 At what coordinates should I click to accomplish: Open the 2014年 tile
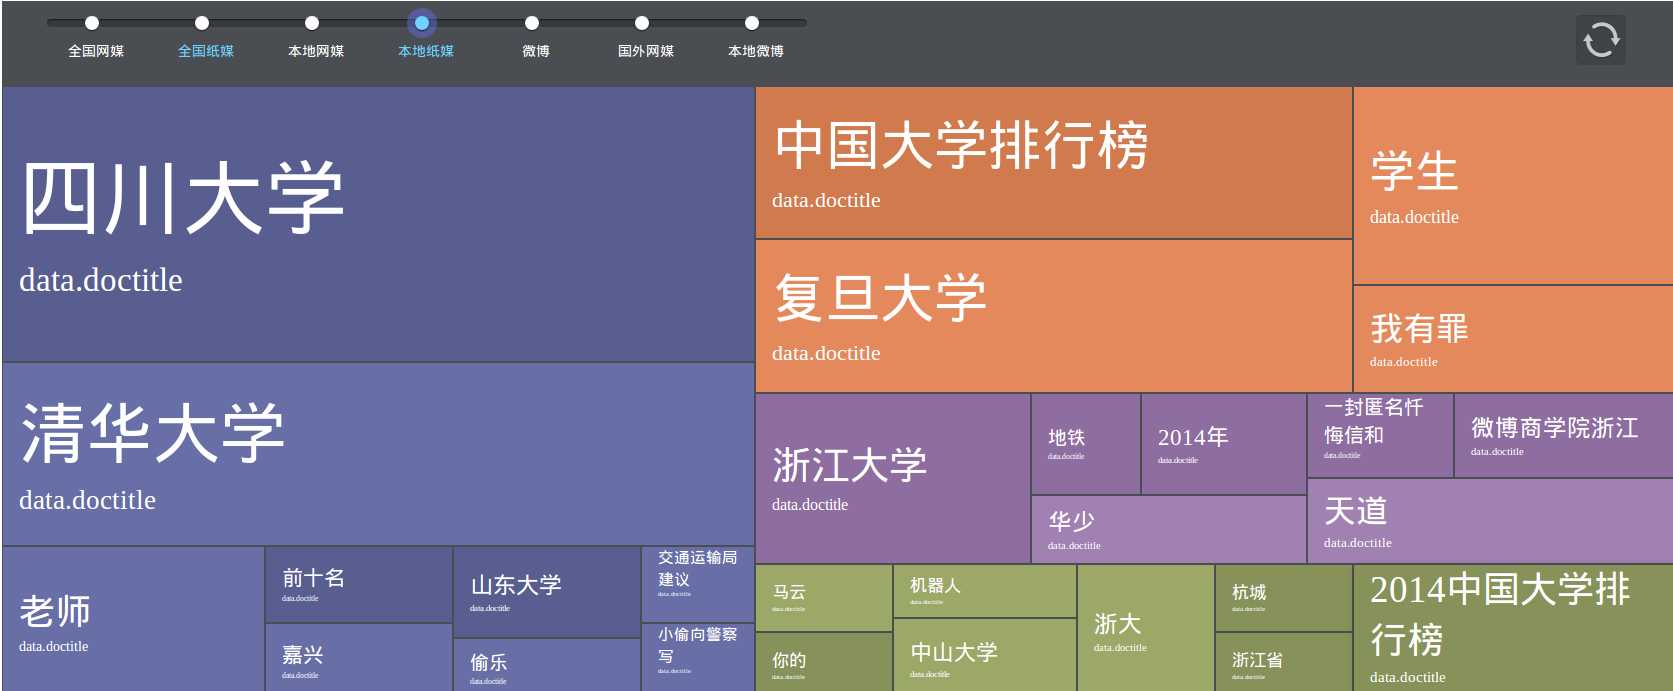tap(1224, 444)
